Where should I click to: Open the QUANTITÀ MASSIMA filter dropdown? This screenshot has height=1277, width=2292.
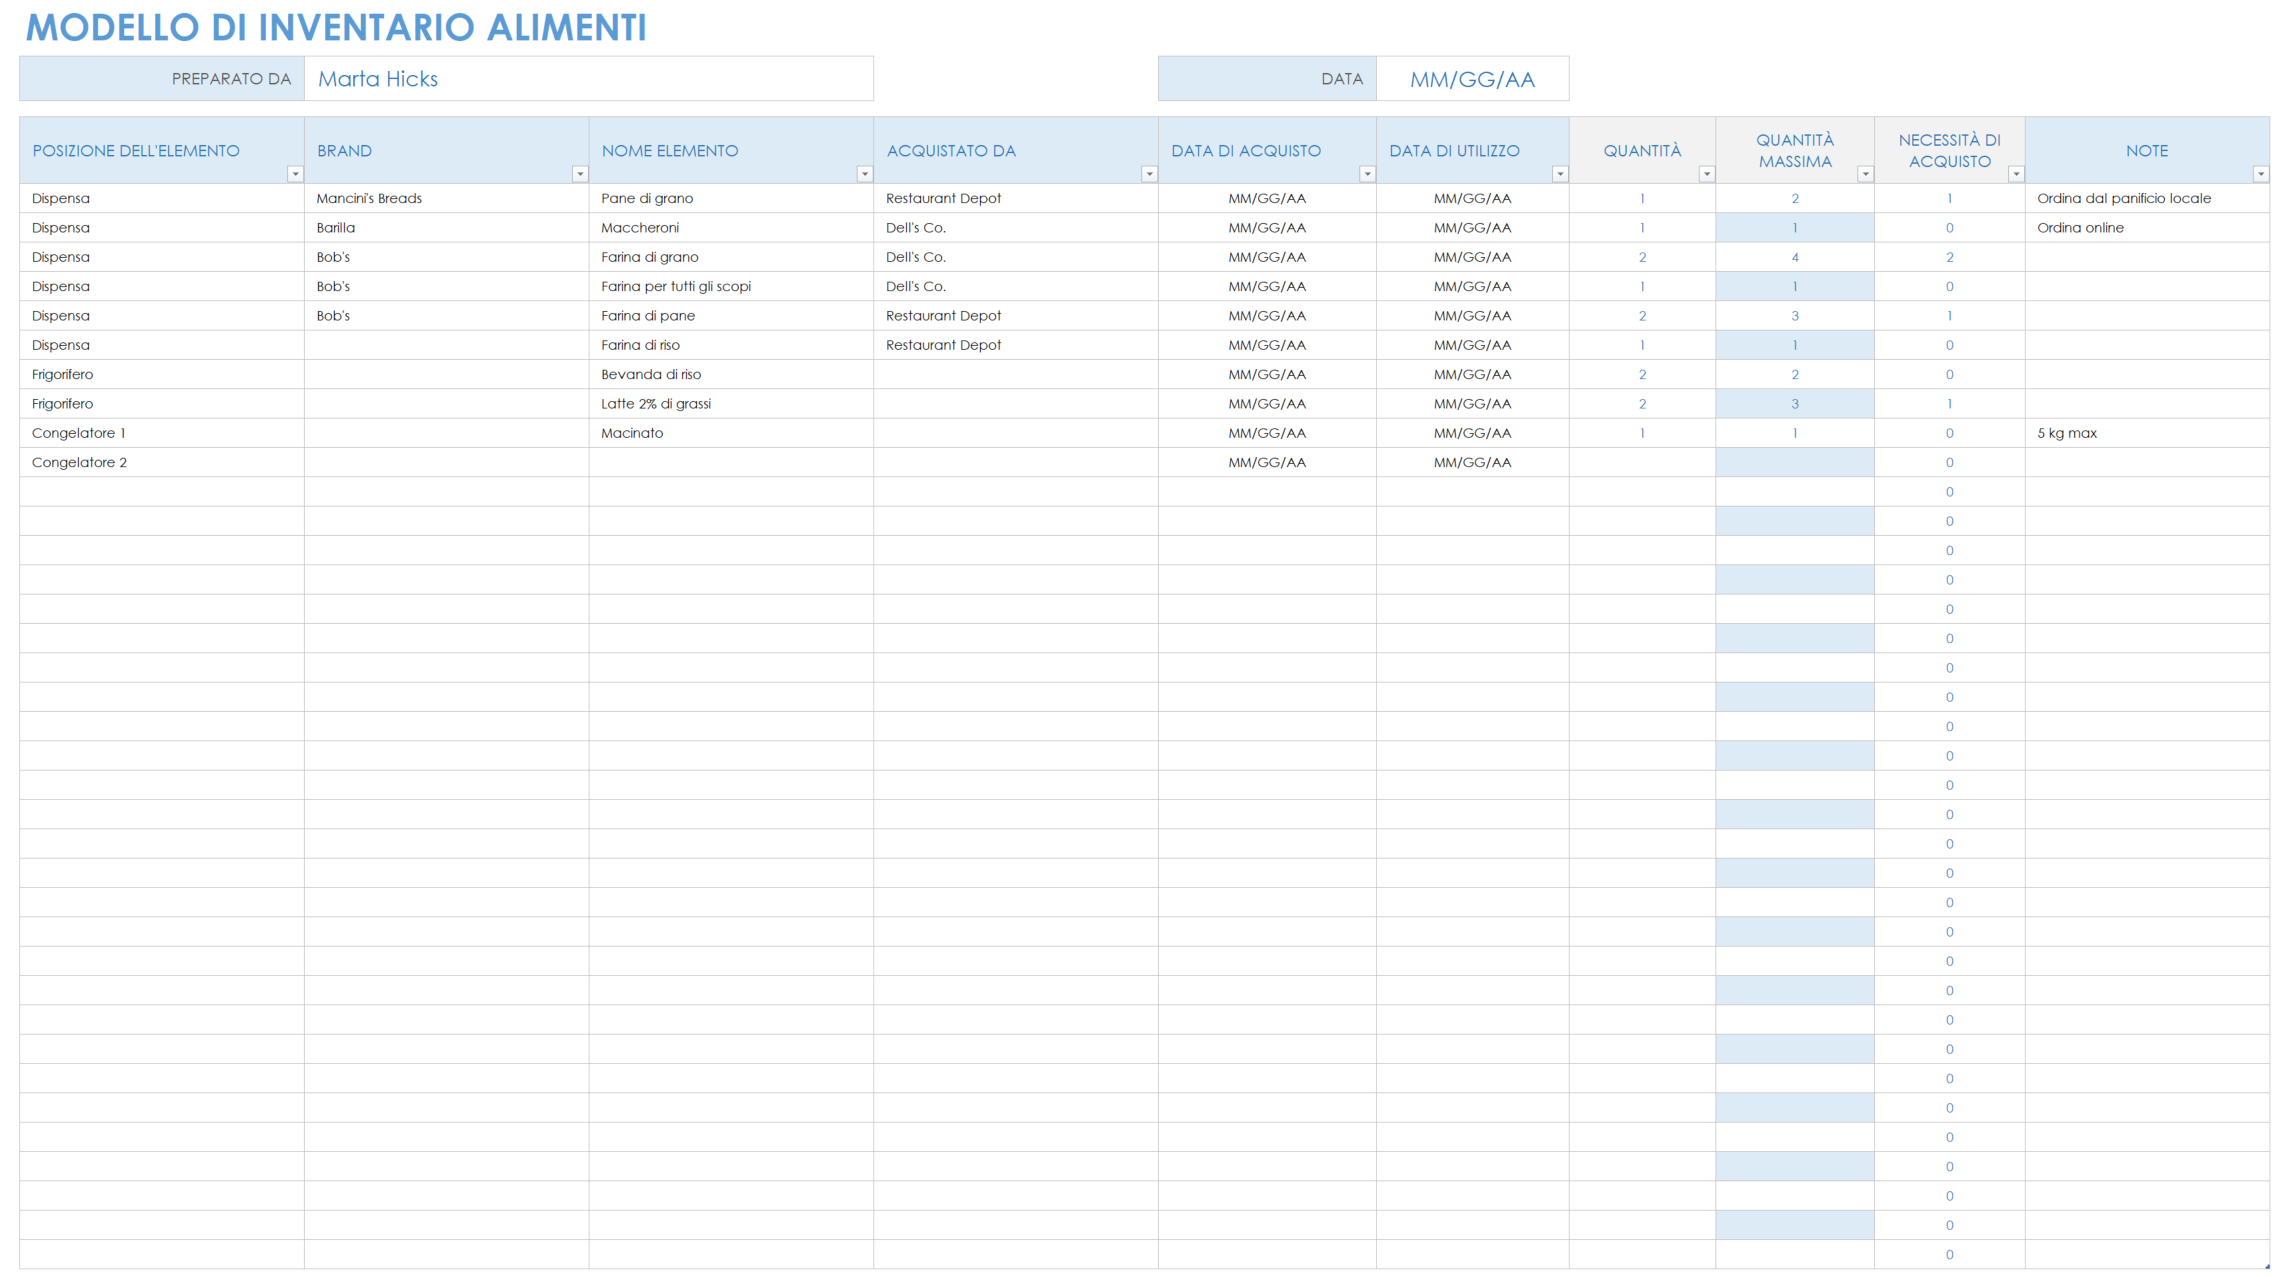1865,174
